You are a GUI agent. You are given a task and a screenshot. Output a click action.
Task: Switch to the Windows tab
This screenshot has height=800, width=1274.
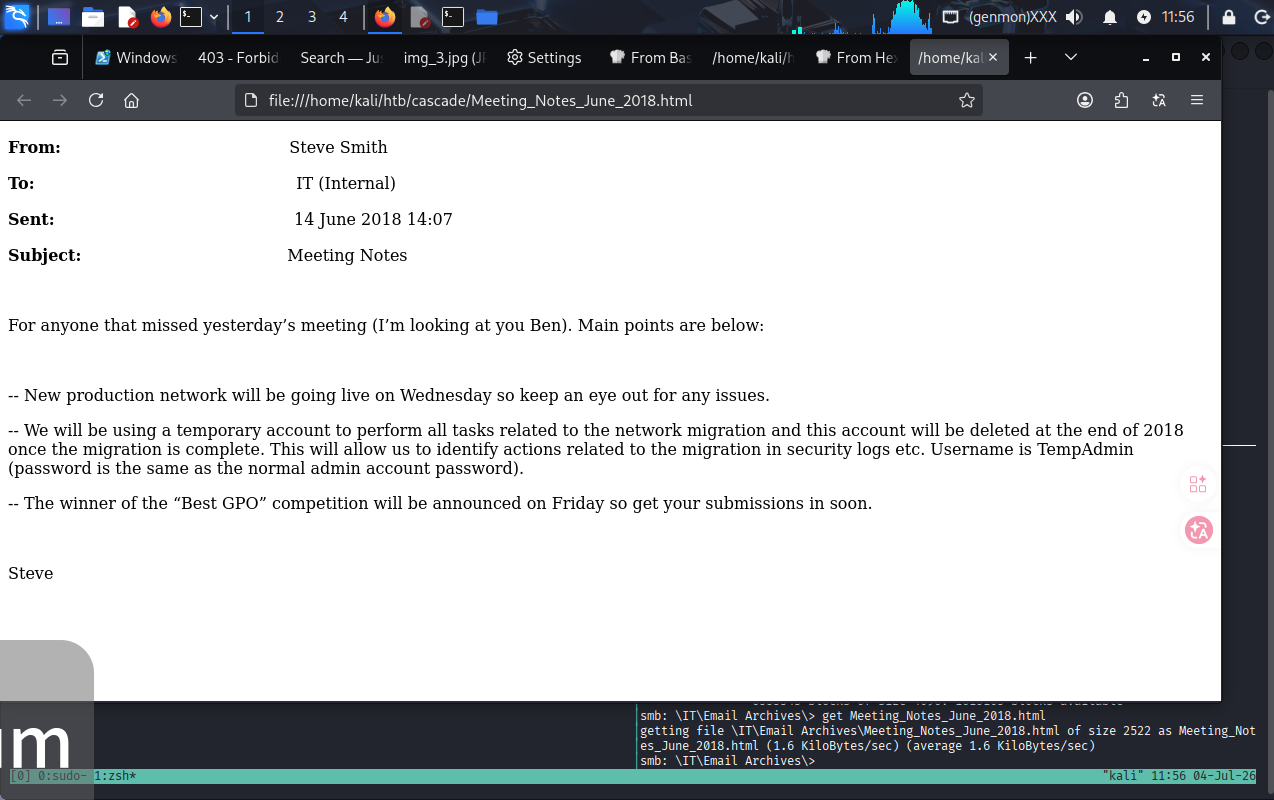click(136, 57)
